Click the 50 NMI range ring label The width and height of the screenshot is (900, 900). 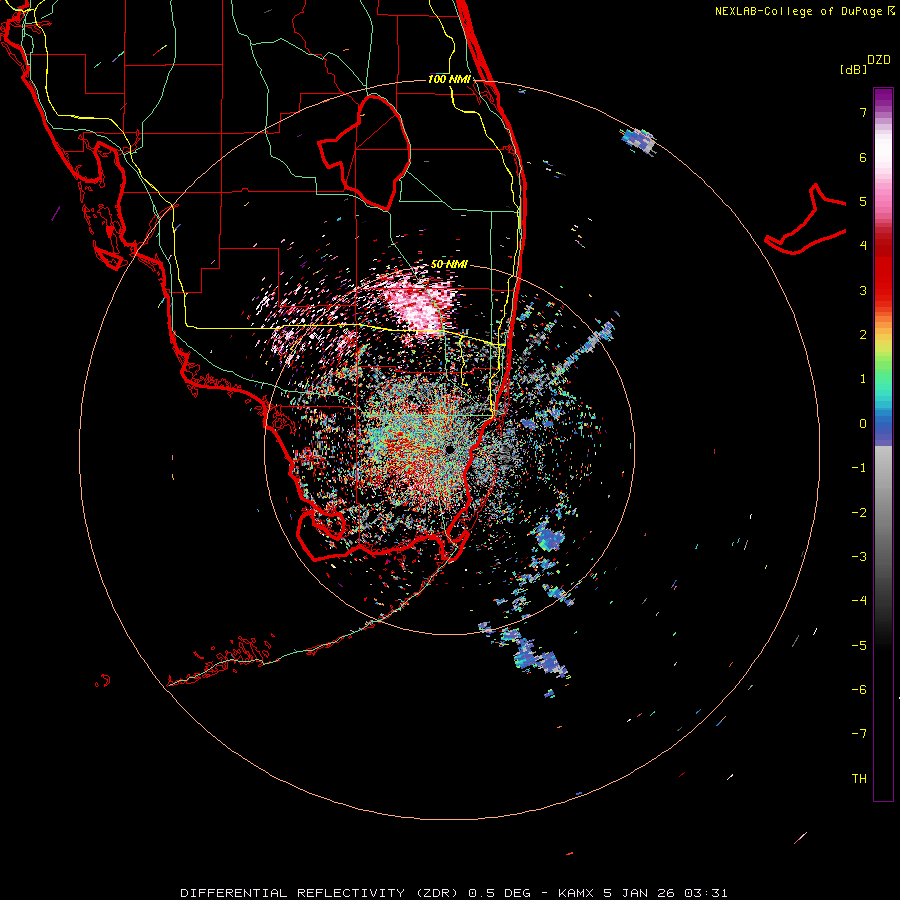coord(449,264)
